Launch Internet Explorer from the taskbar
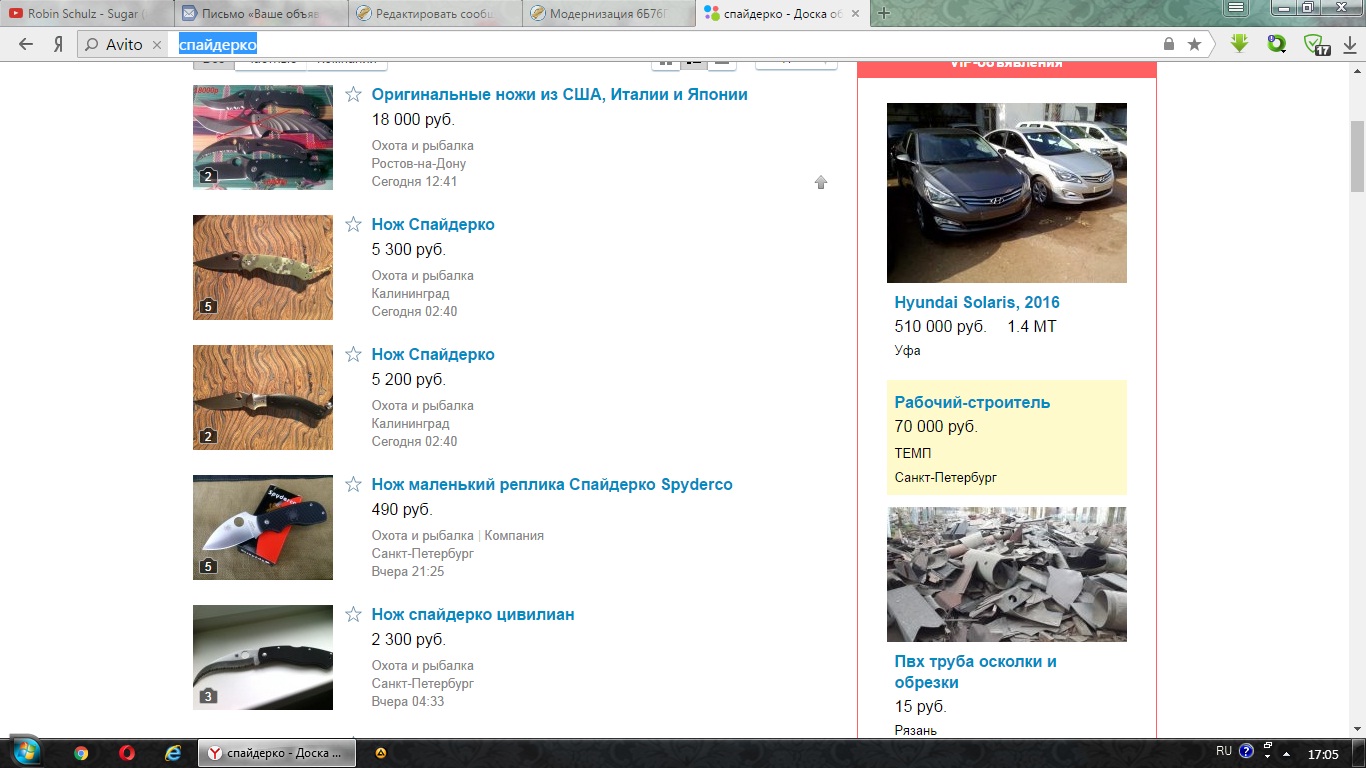Screen dimensions: 1366x768 172,753
